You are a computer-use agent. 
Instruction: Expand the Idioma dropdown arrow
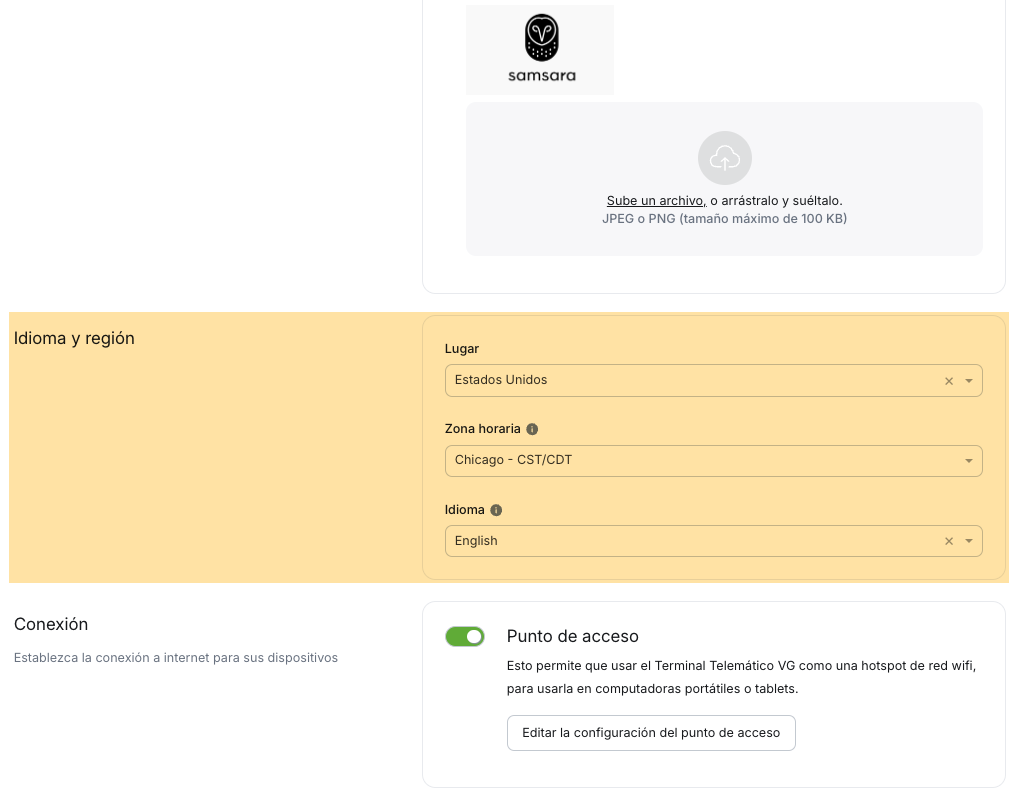click(969, 541)
